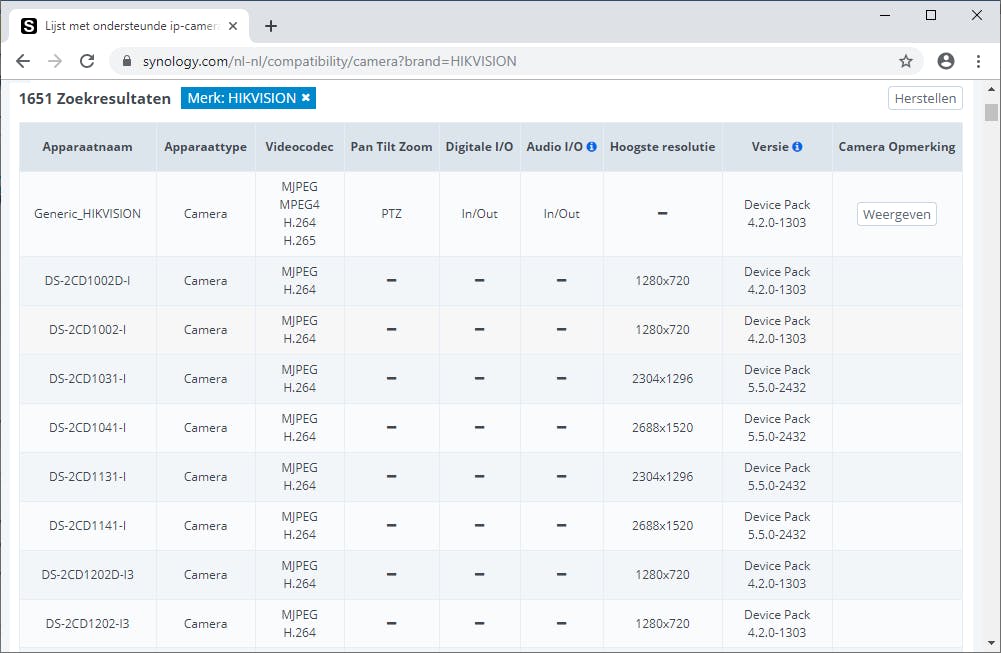The image size is (1001, 653).
Task: Reload the page
Action: click(x=87, y=61)
